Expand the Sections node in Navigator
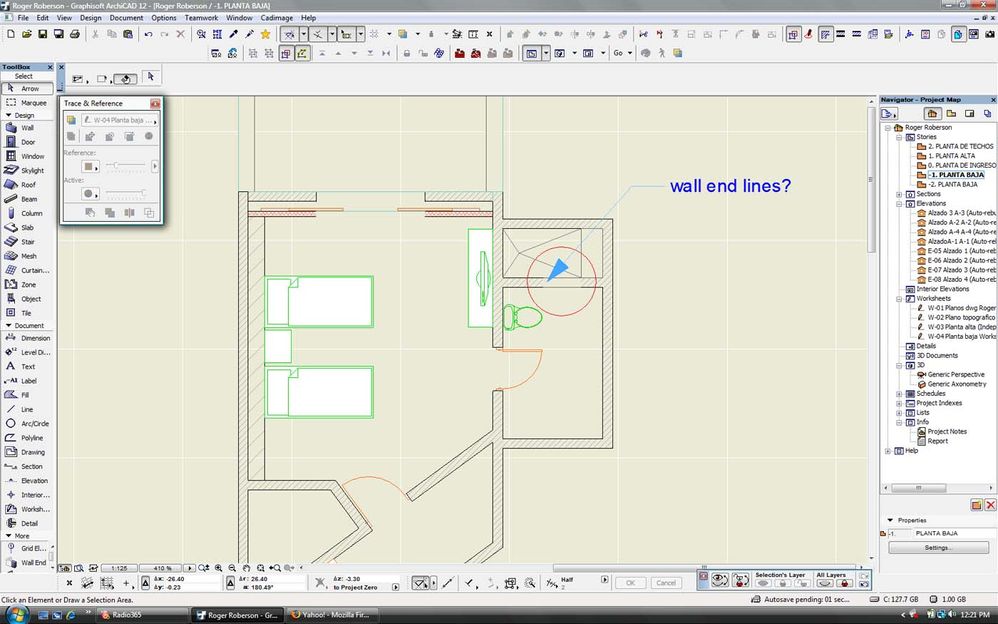This screenshot has width=998, height=624. [899, 194]
